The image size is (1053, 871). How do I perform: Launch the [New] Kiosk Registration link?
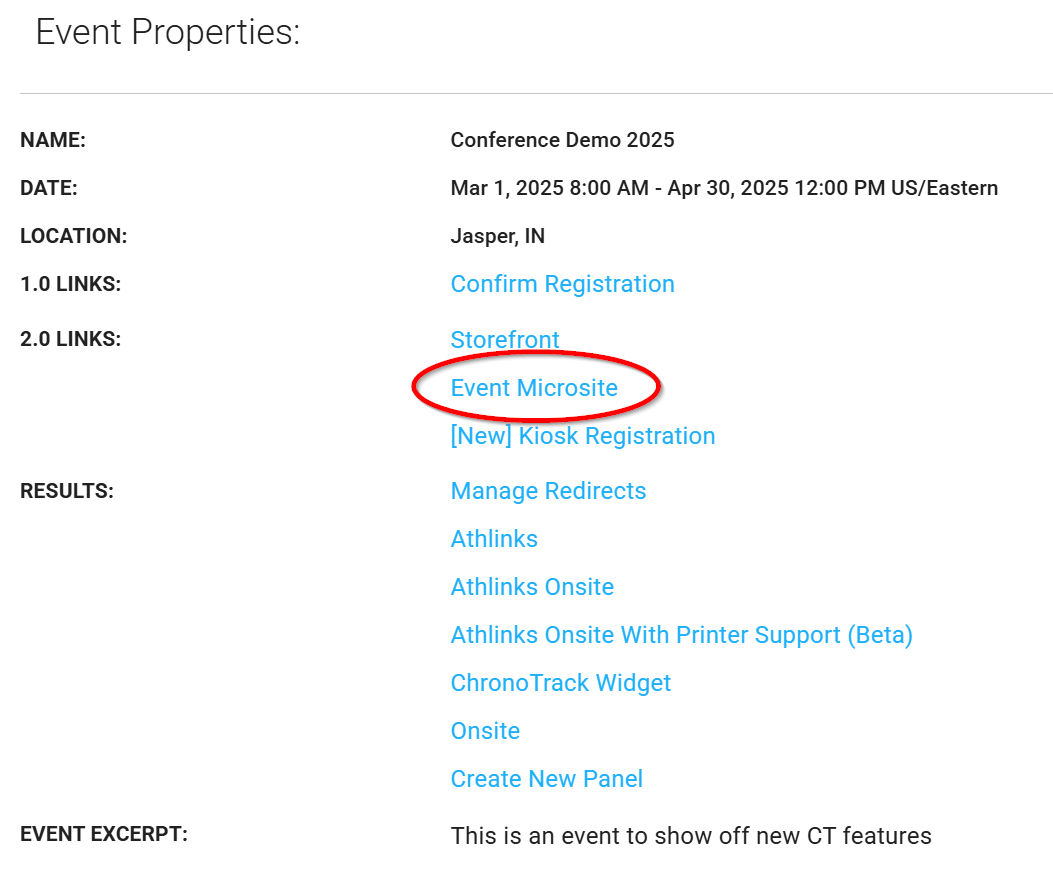click(x=583, y=436)
